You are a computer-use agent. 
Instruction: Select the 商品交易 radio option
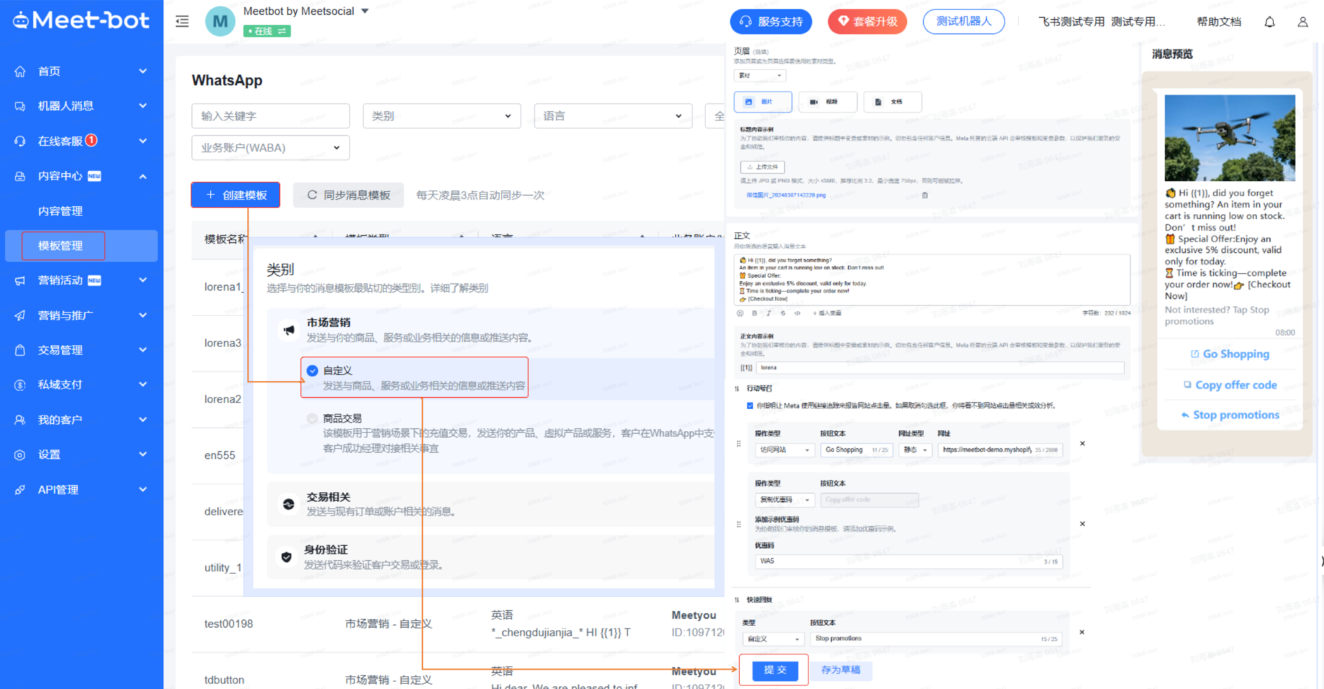(x=312, y=418)
